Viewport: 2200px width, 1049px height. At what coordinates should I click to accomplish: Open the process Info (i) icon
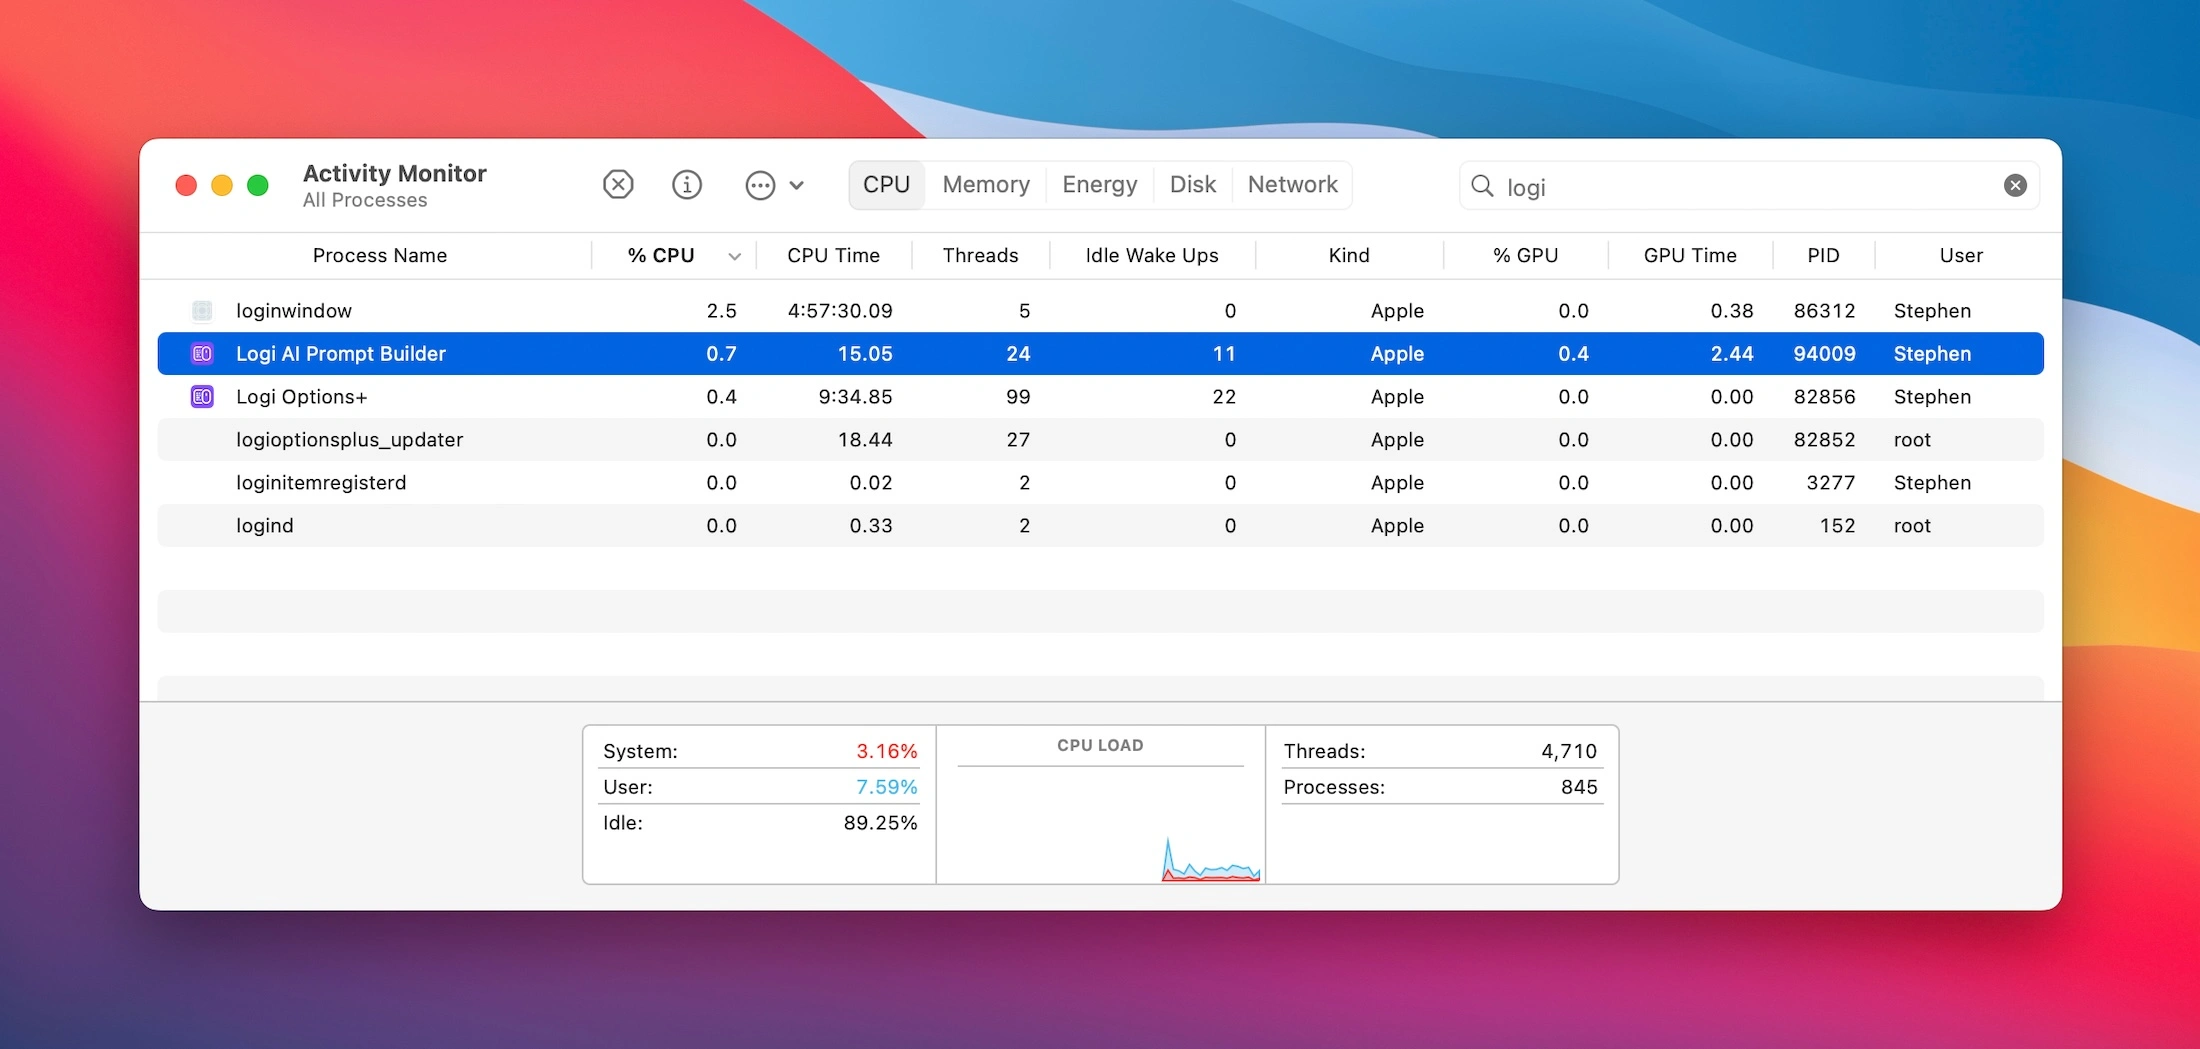[x=687, y=185]
